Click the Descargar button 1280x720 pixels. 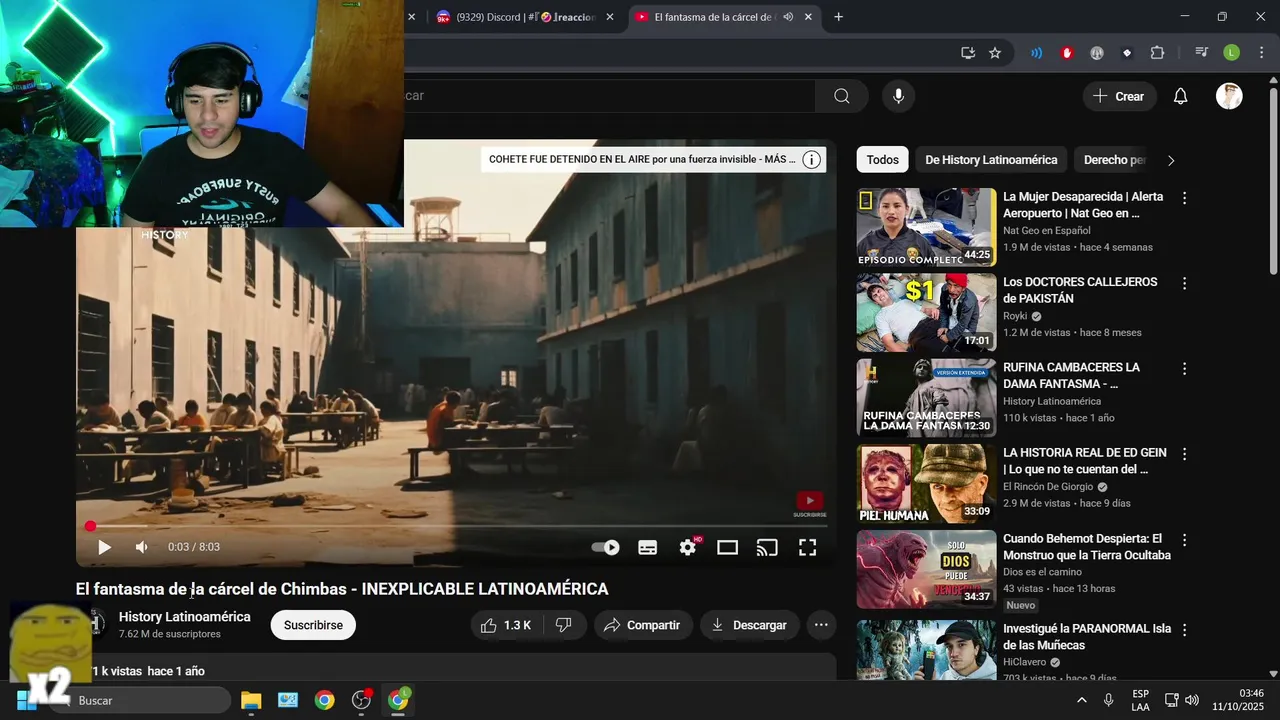(x=749, y=625)
